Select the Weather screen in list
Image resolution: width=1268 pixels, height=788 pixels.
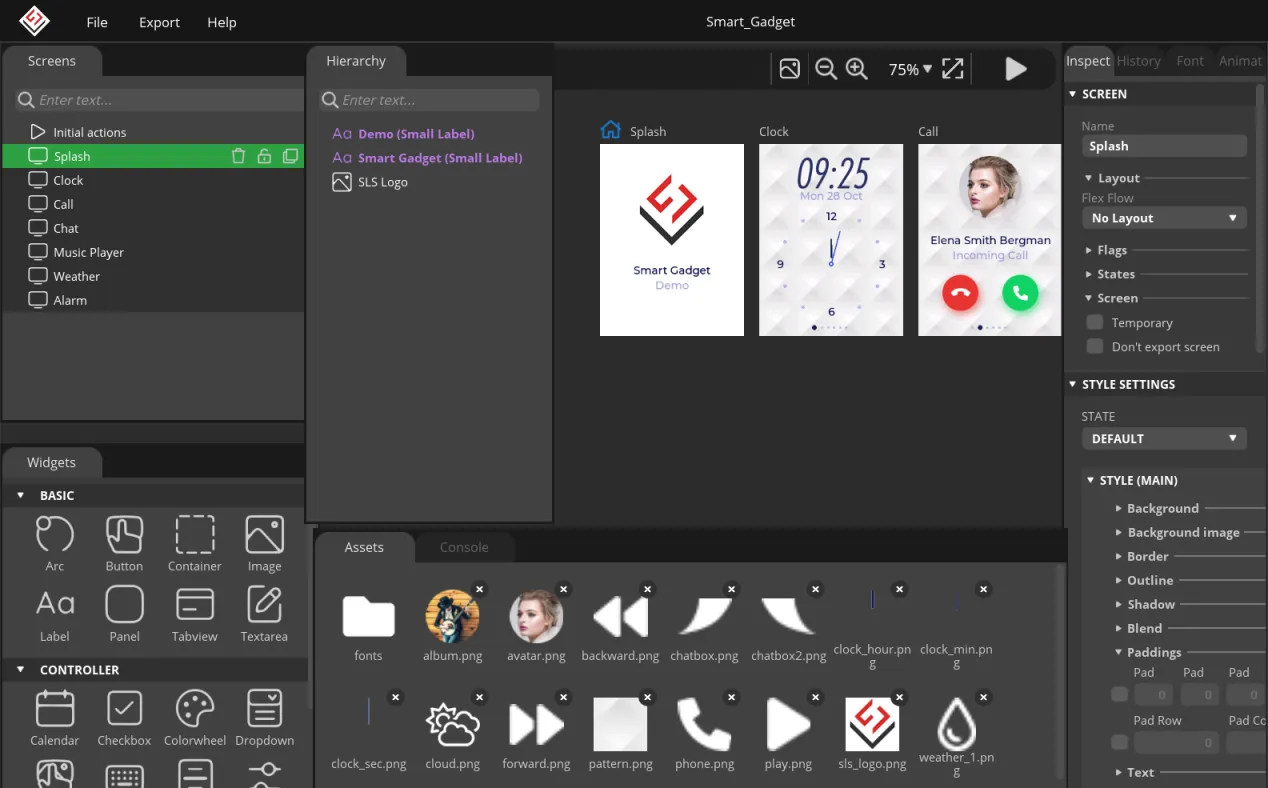153,276
